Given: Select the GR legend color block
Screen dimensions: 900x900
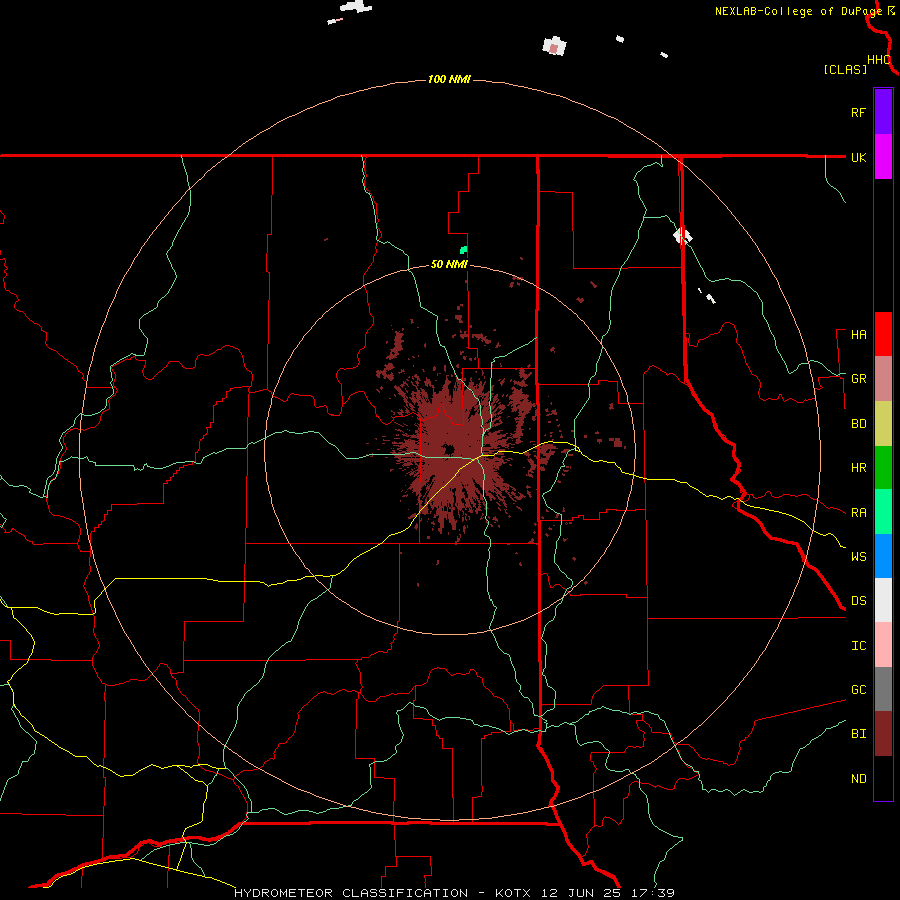Looking at the screenshot, I should pyautogui.click(x=883, y=378).
